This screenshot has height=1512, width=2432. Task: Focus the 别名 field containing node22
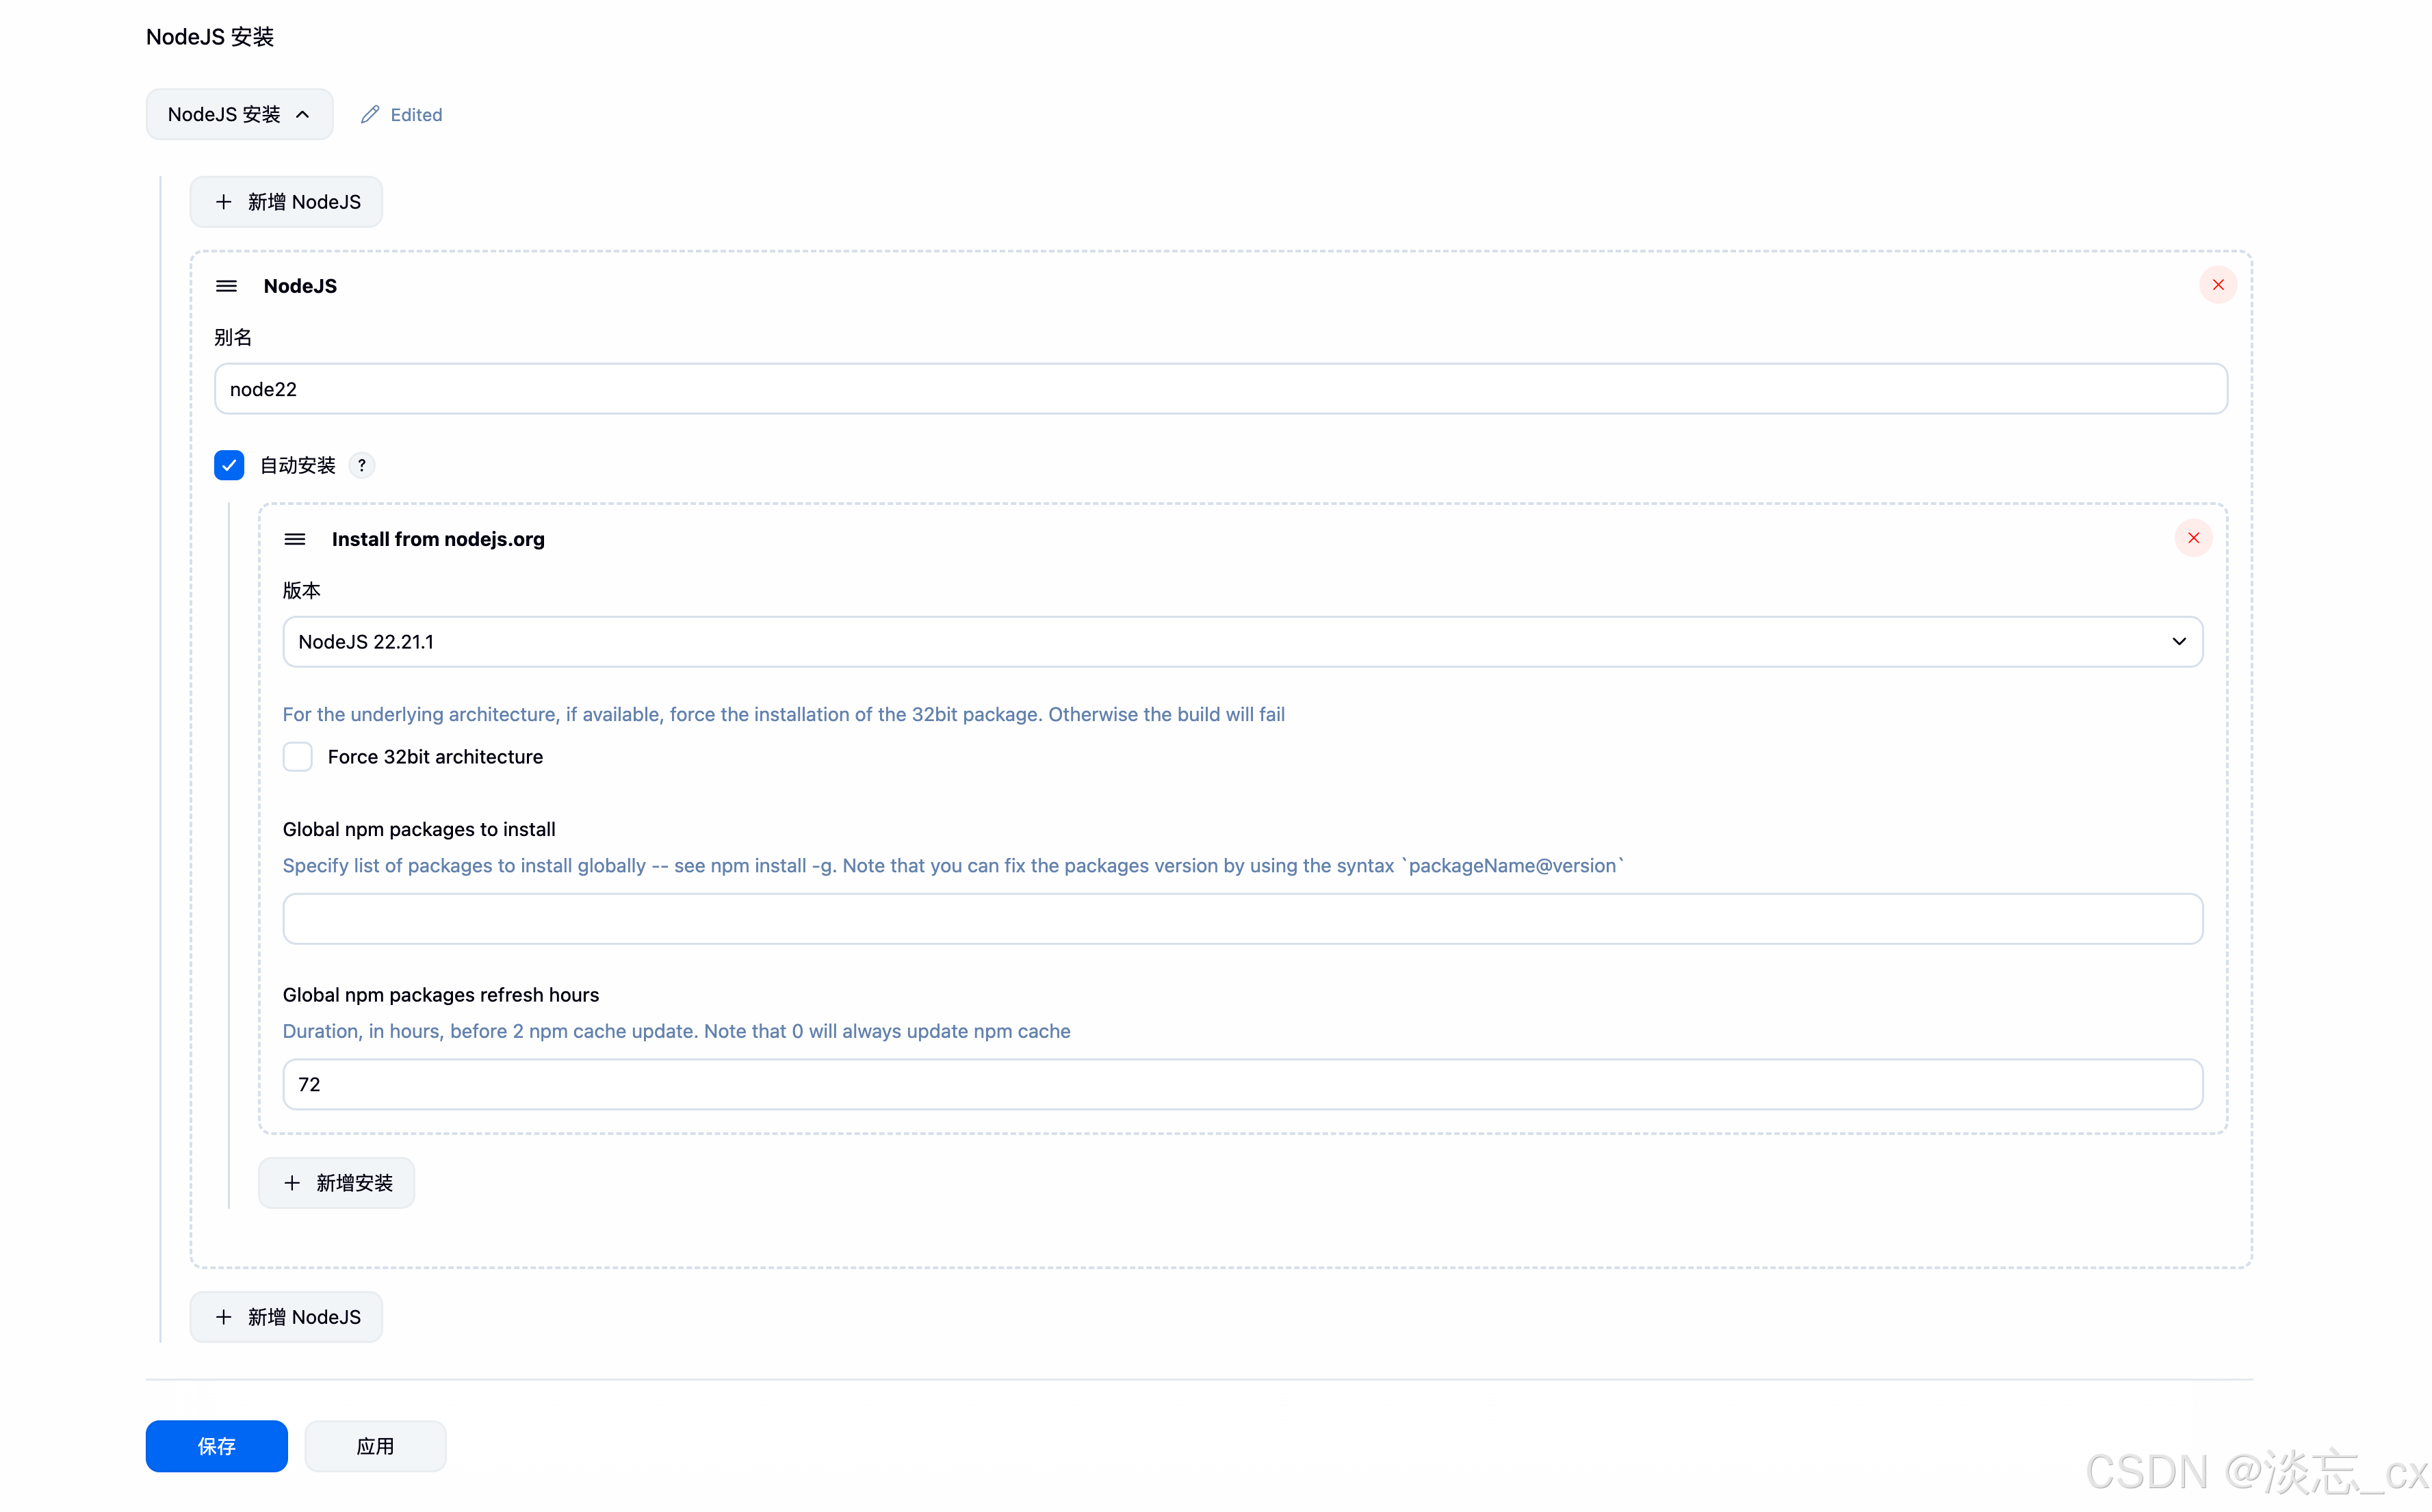point(1220,389)
